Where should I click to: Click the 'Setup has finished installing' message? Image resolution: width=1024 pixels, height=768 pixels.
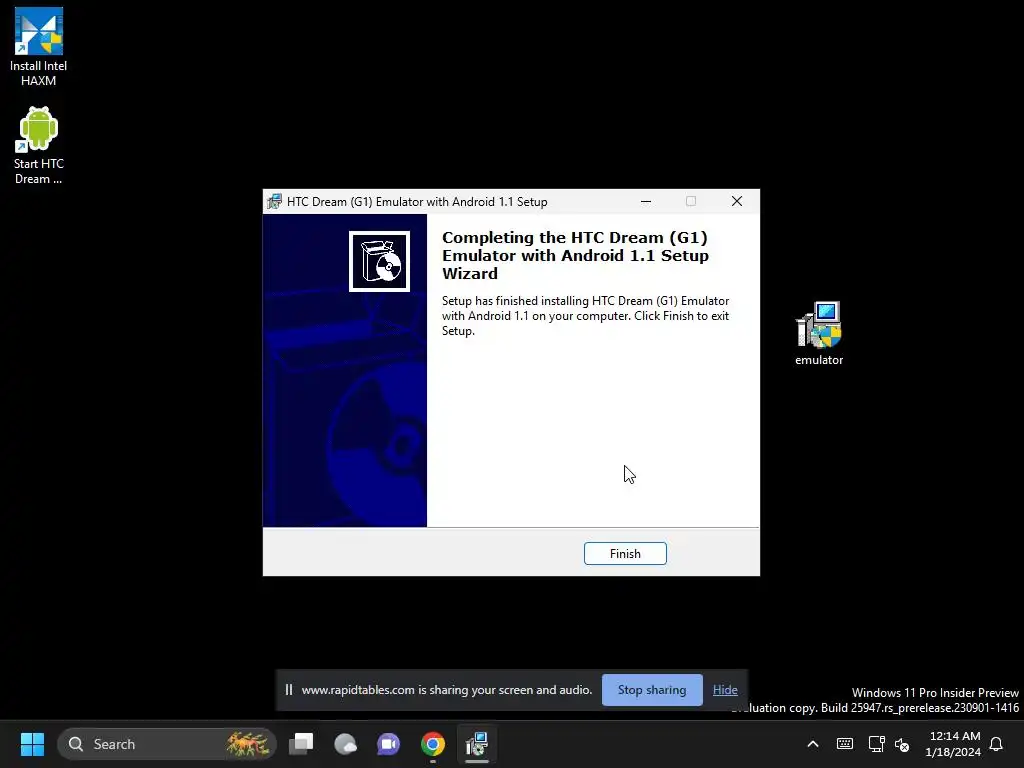585,315
